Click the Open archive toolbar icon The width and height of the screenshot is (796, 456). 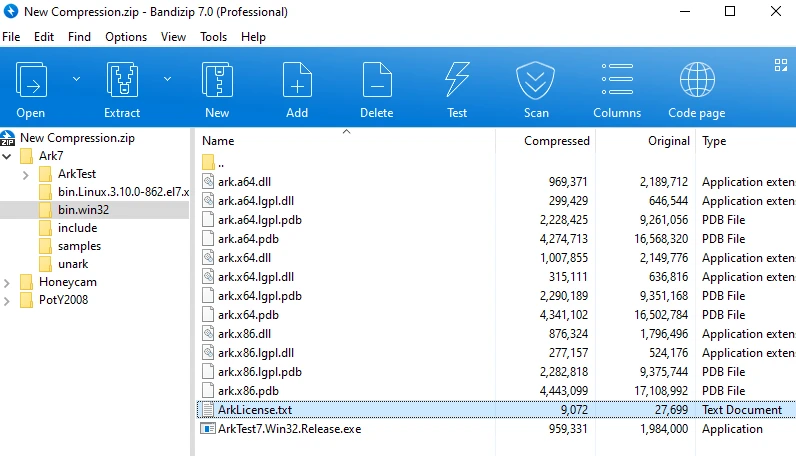pos(31,80)
